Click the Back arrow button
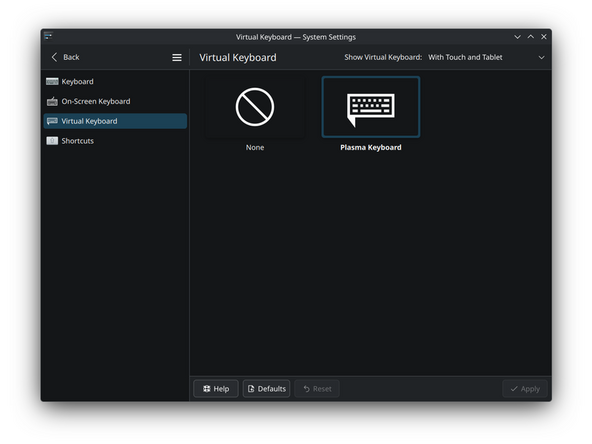The height and width of the screenshot is (444, 592). pyautogui.click(x=65, y=57)
